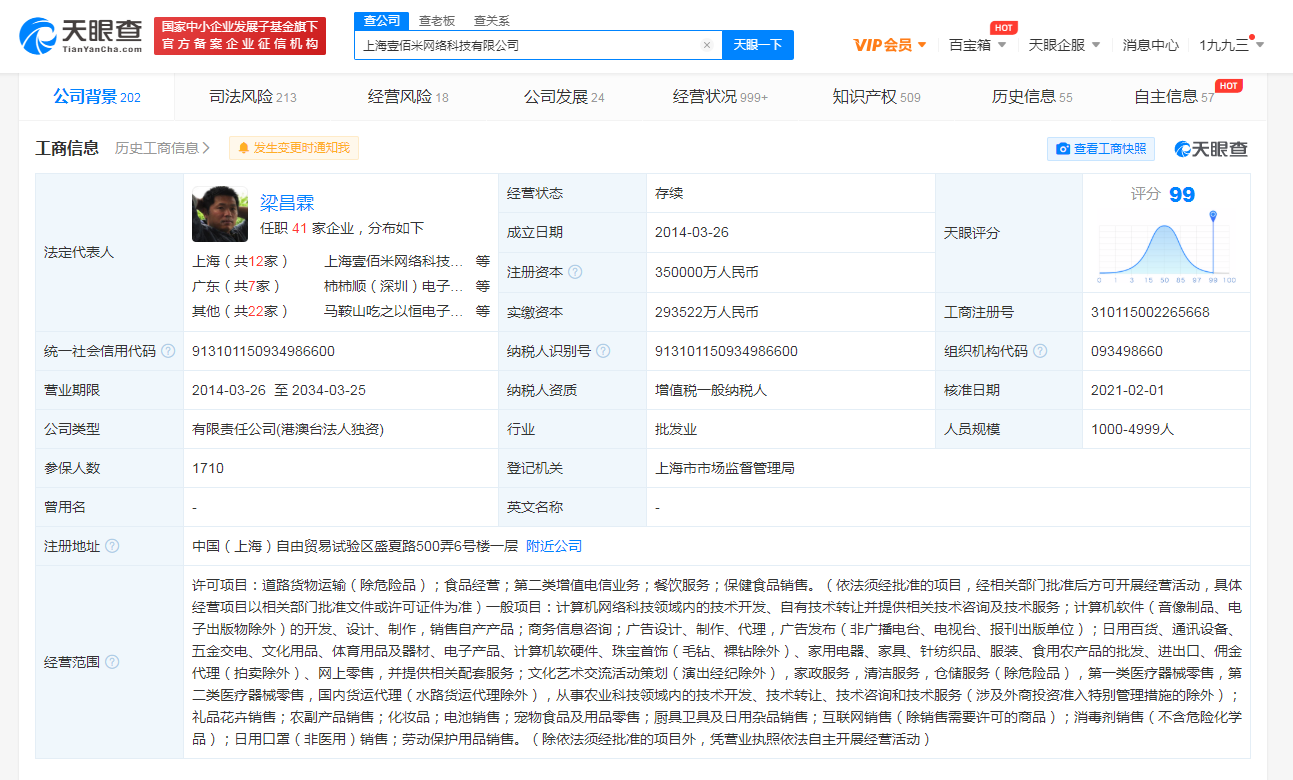Click the 天眼一下 search button
This screenshot has width=1293, height=780.
point(757,45)
